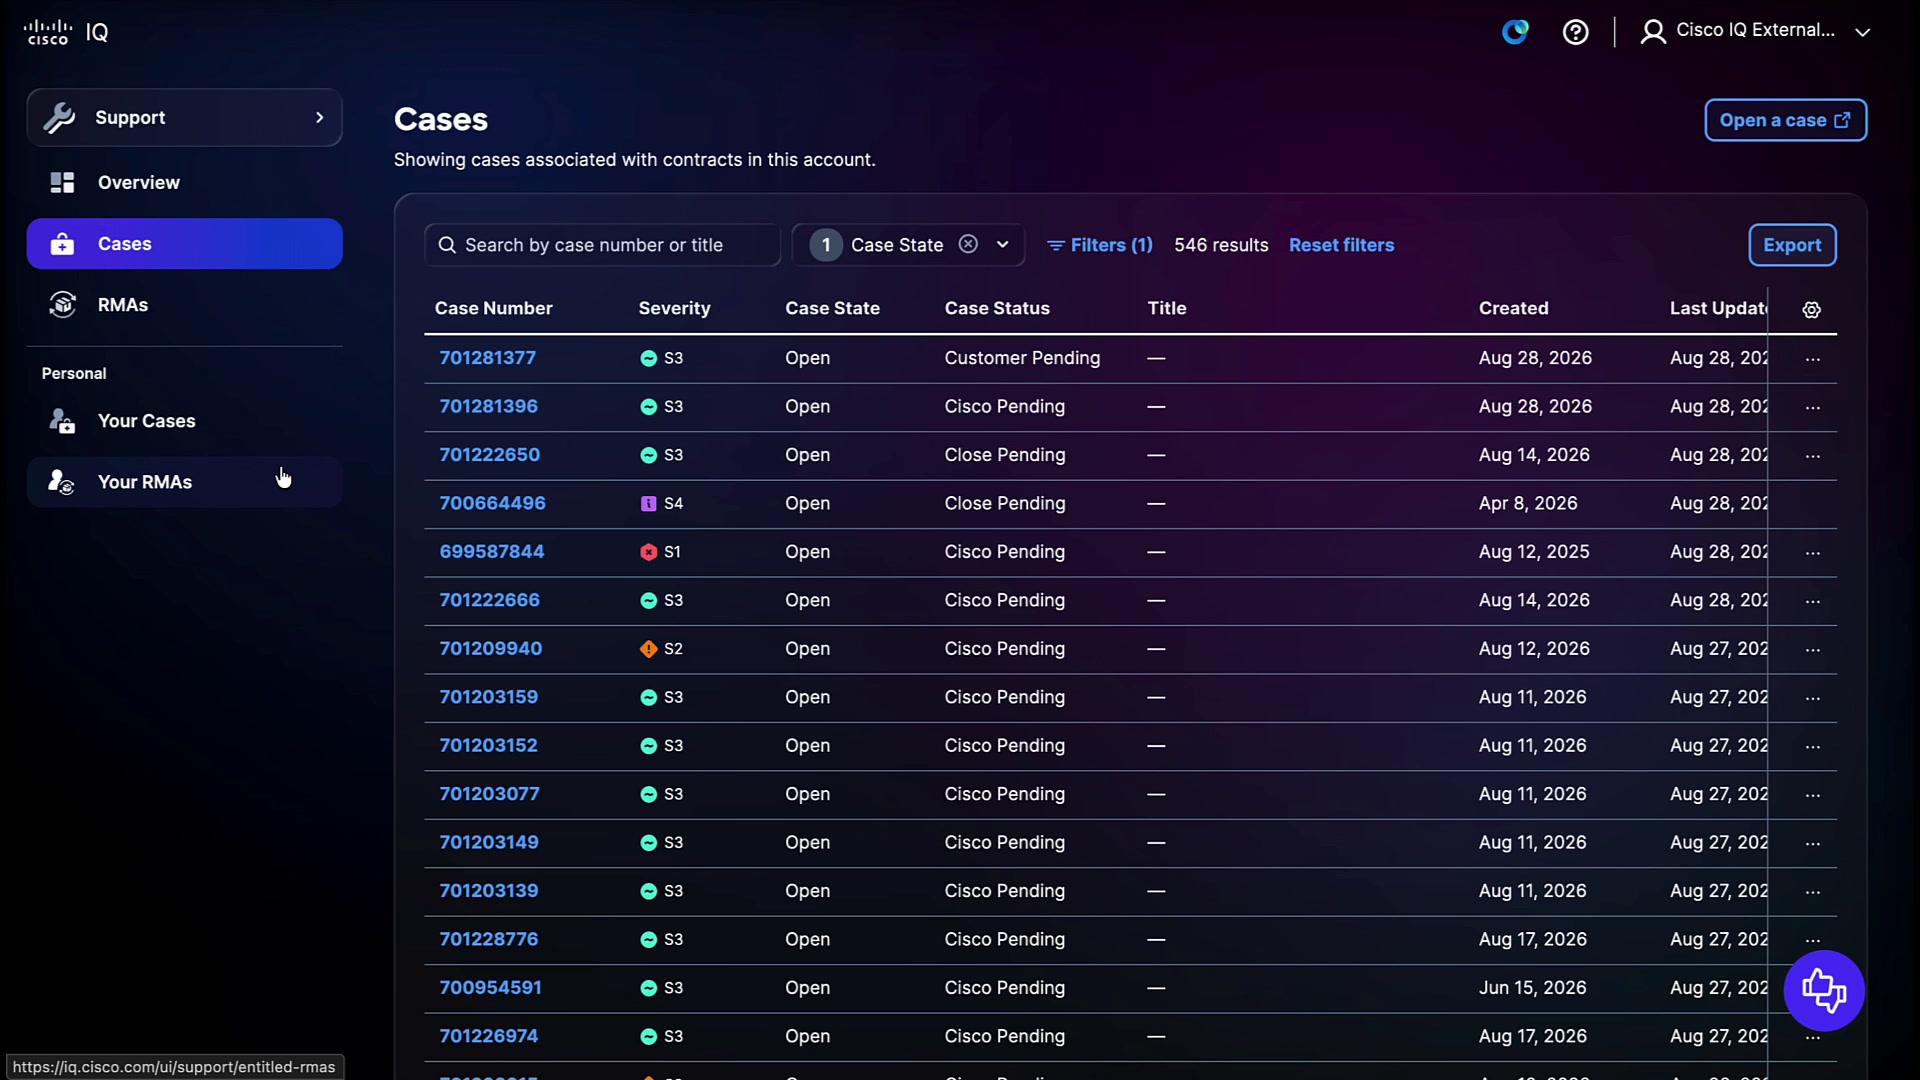The image size is (1920, 1080).
Task: Open Your Cases under Personal
Action: [184, 421]
